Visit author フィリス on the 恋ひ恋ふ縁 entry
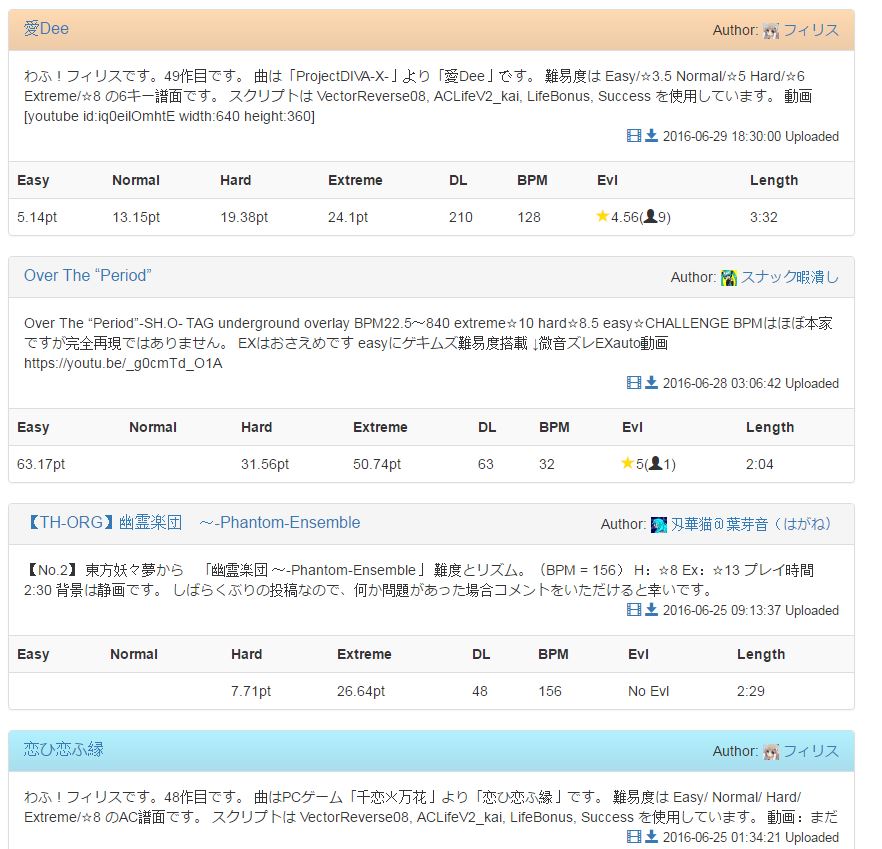Viewport: 882px width, 849px height. [811, 751]
